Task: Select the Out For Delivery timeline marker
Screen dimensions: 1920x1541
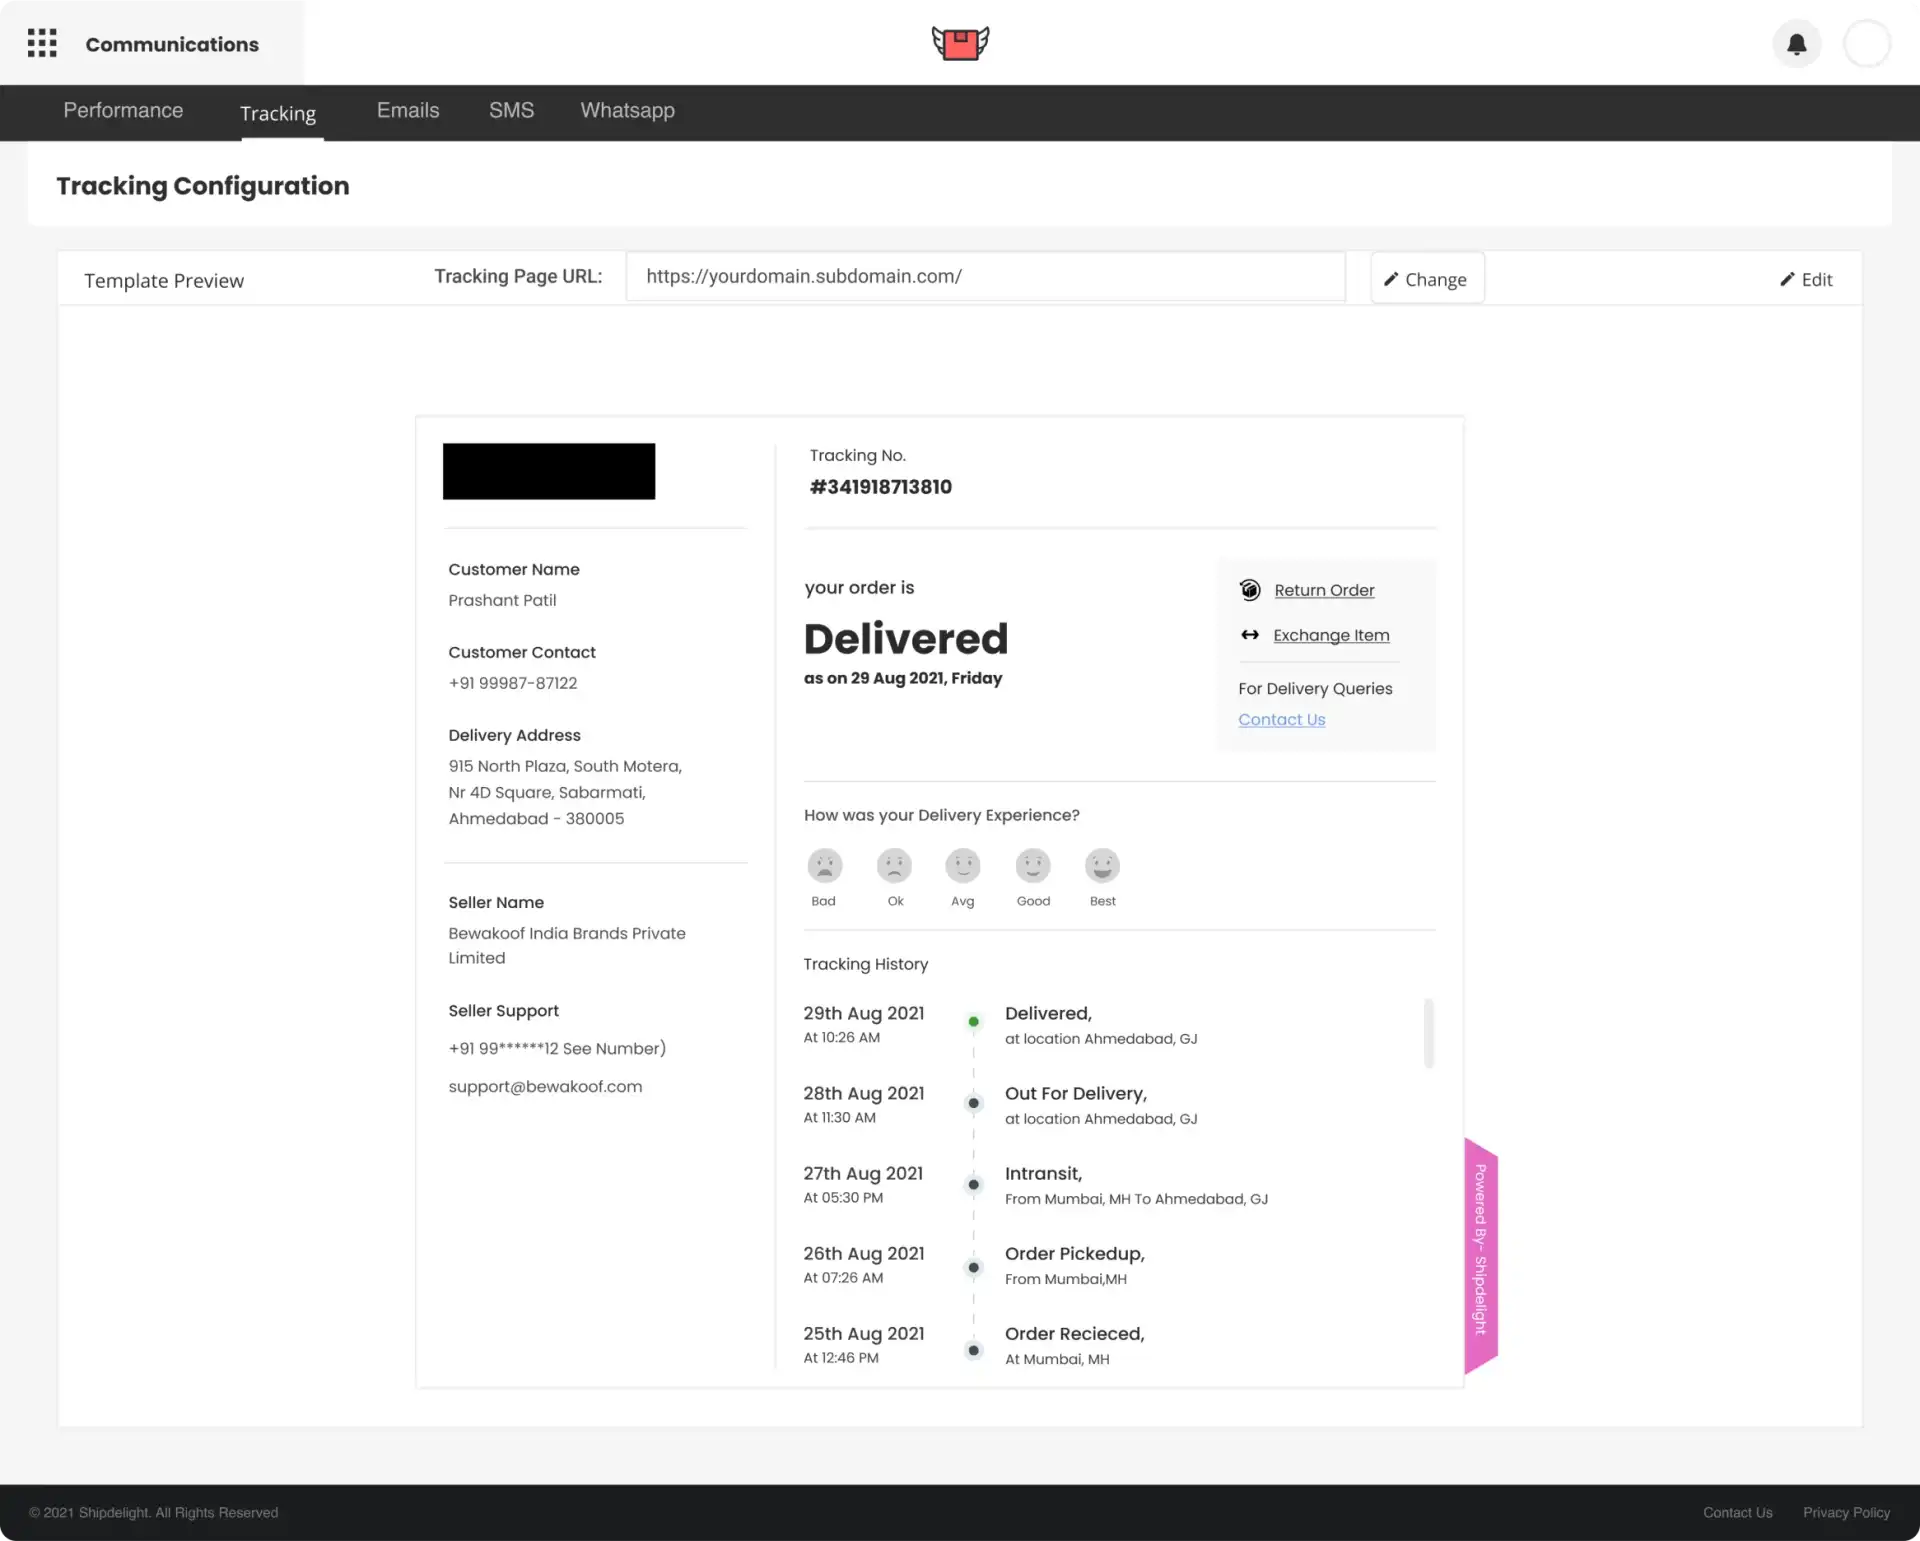Action: 973,1103
